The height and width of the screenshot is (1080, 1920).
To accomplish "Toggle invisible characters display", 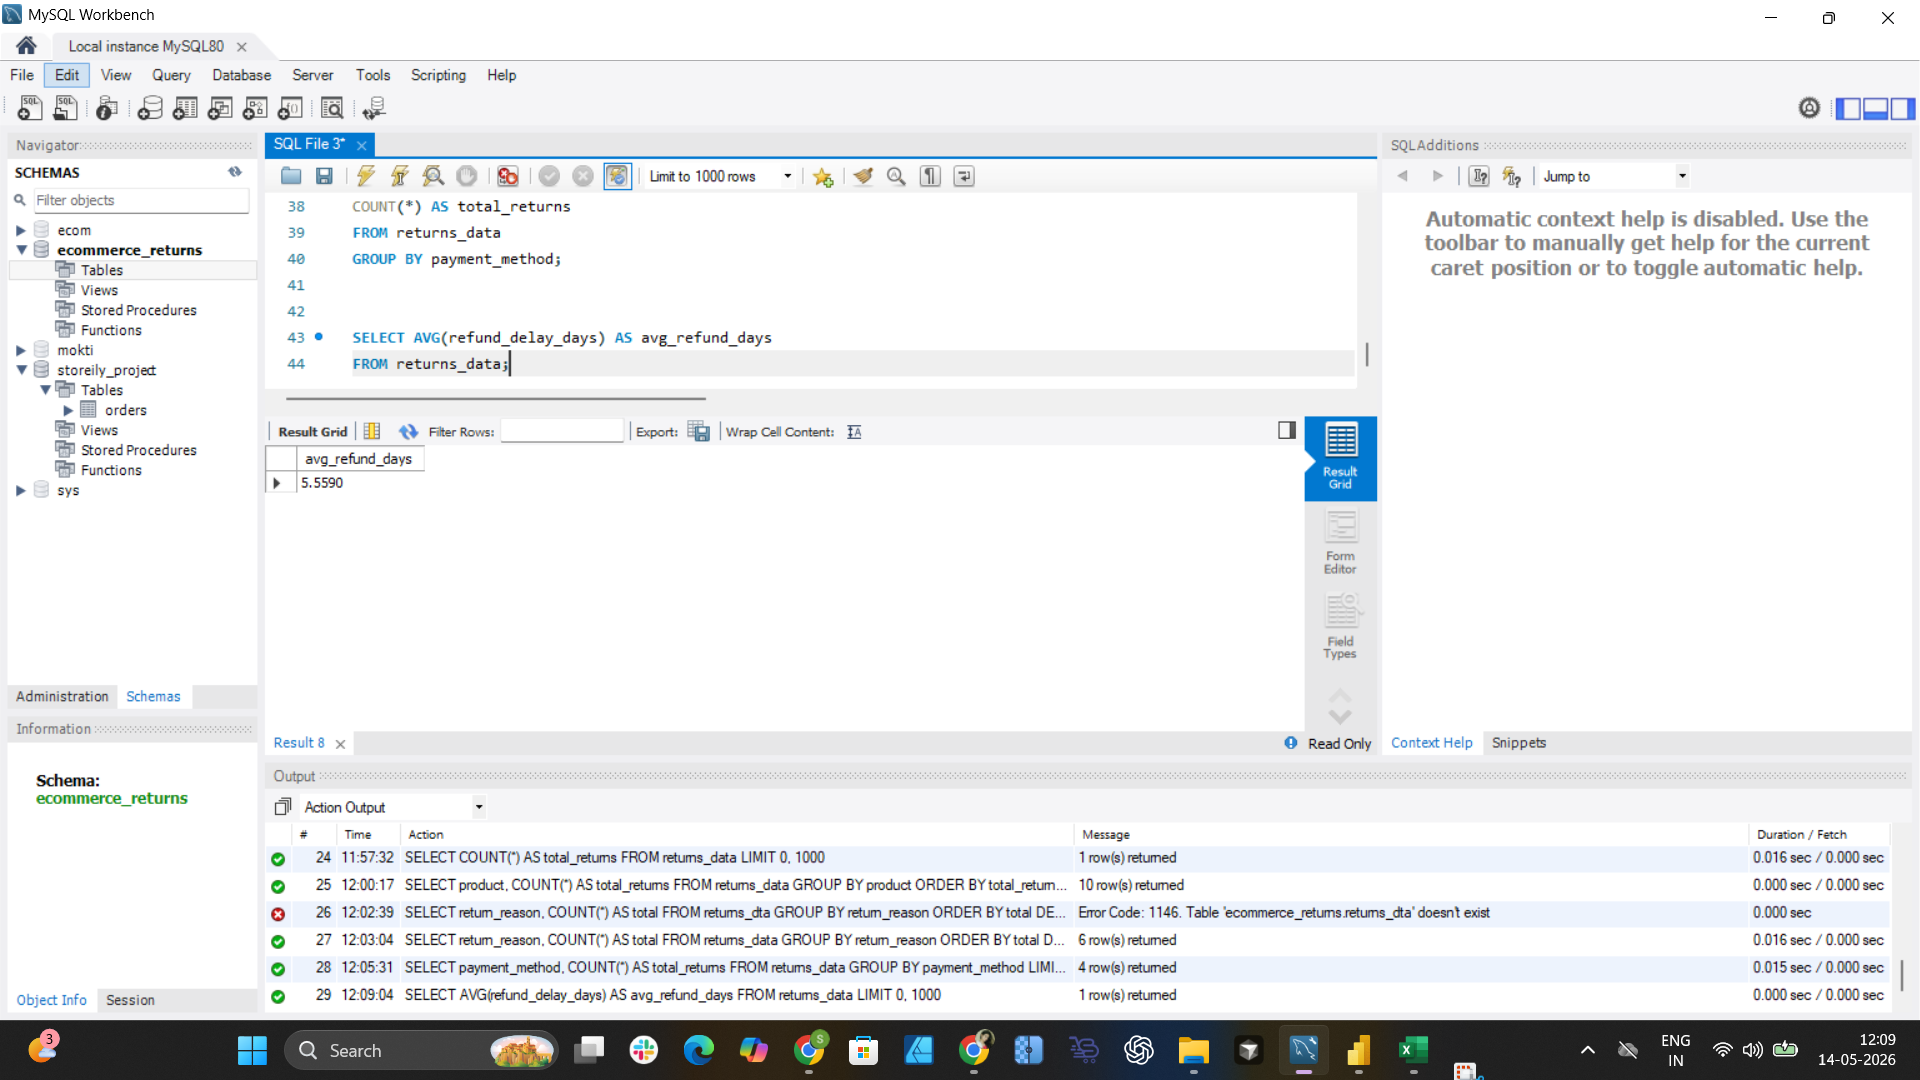I will click(930, 176).
